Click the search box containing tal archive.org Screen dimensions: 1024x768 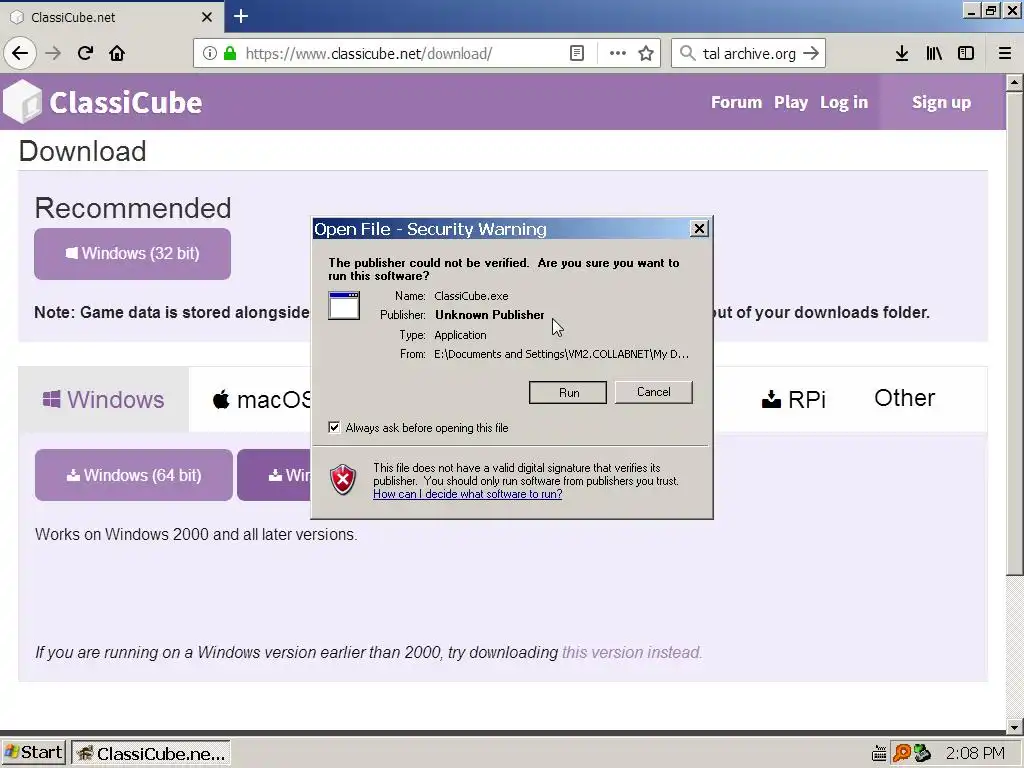[x=749, y=54]
